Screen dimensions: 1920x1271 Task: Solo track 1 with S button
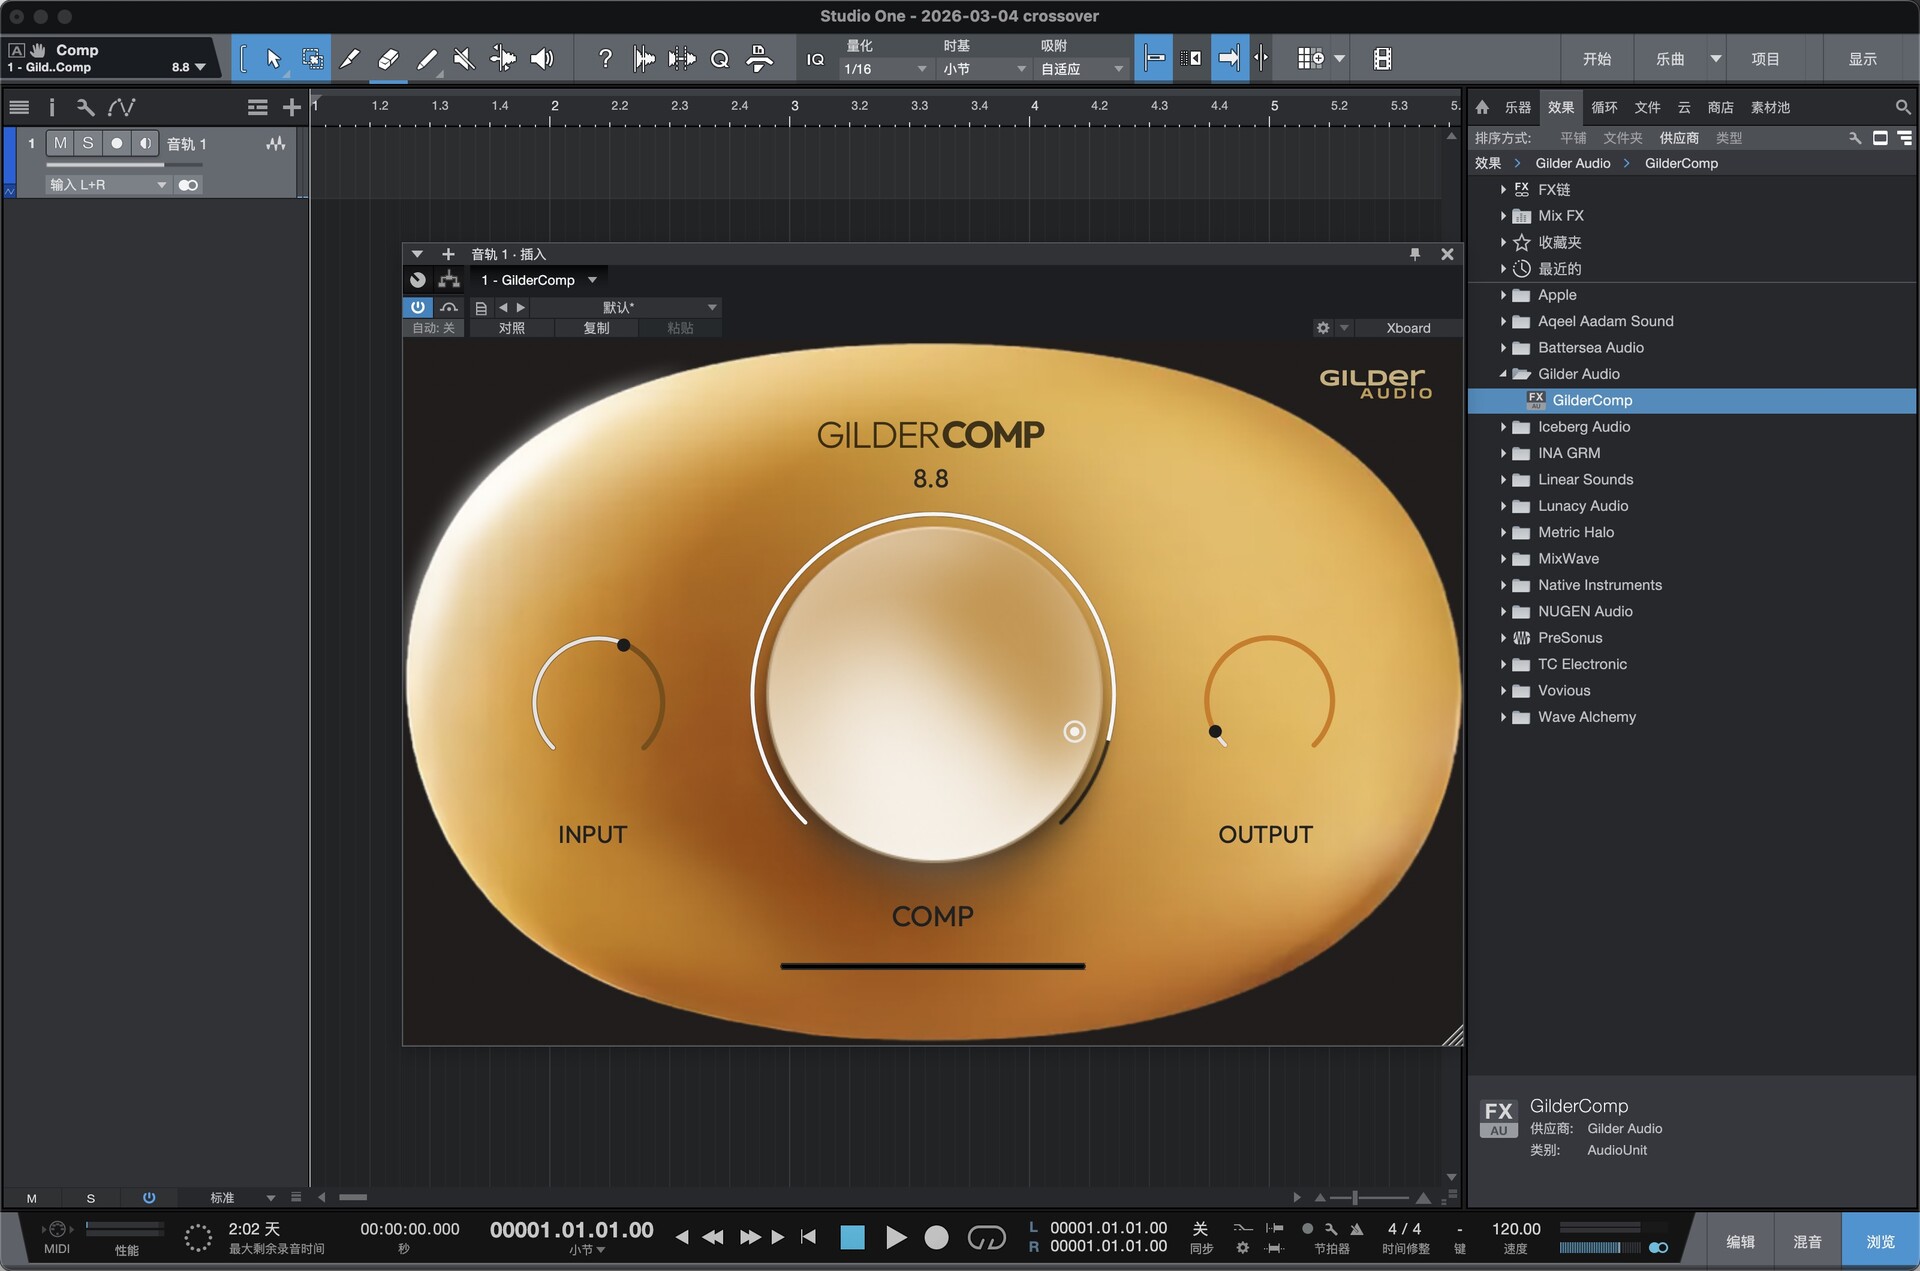(88, 143)
